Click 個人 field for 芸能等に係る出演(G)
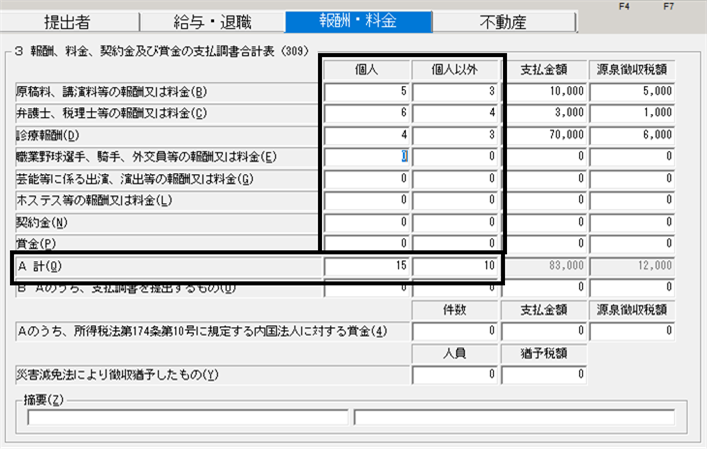 (366, 179)
